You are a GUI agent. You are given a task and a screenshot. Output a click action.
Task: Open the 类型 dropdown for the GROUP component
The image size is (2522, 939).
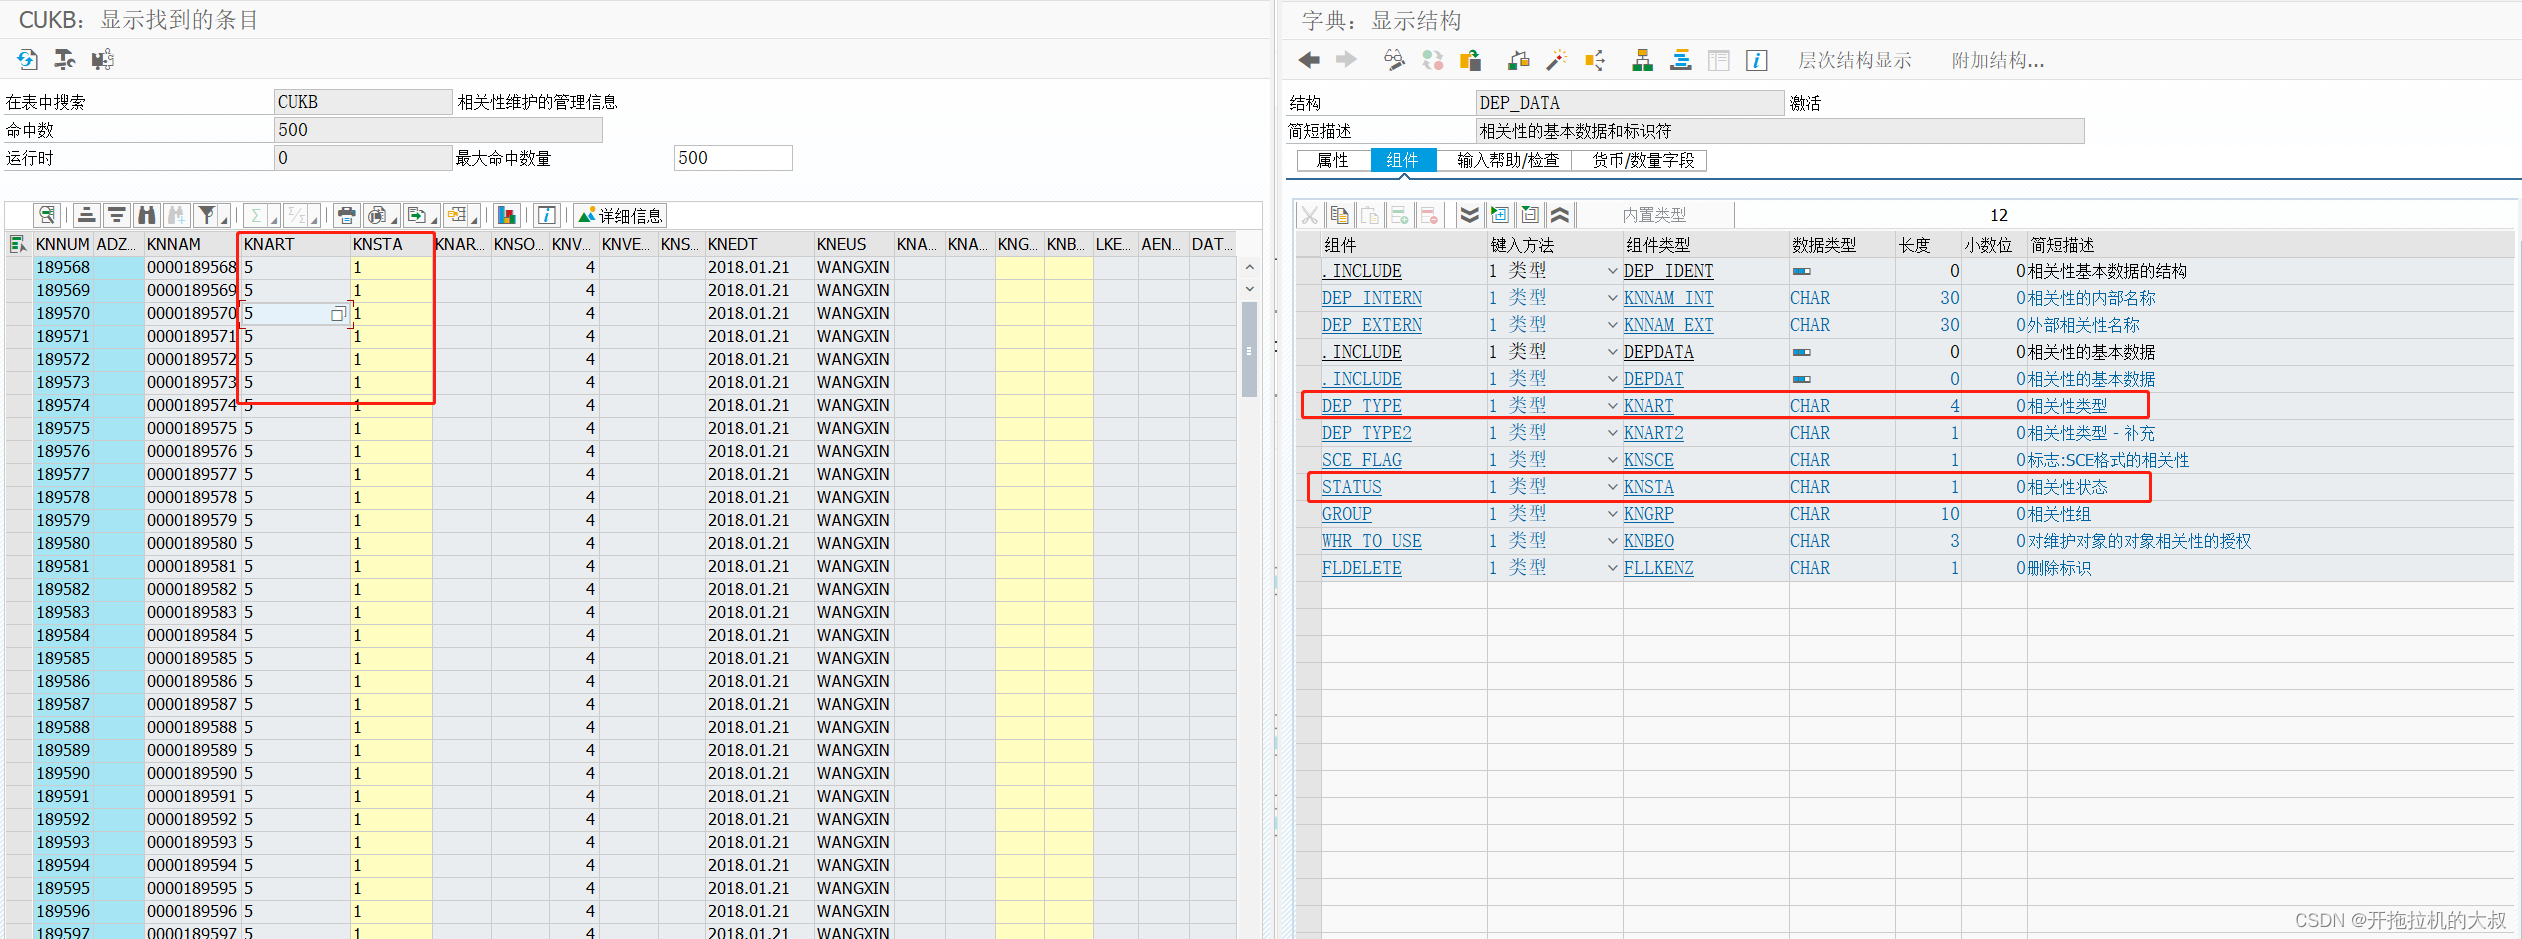1611,513
